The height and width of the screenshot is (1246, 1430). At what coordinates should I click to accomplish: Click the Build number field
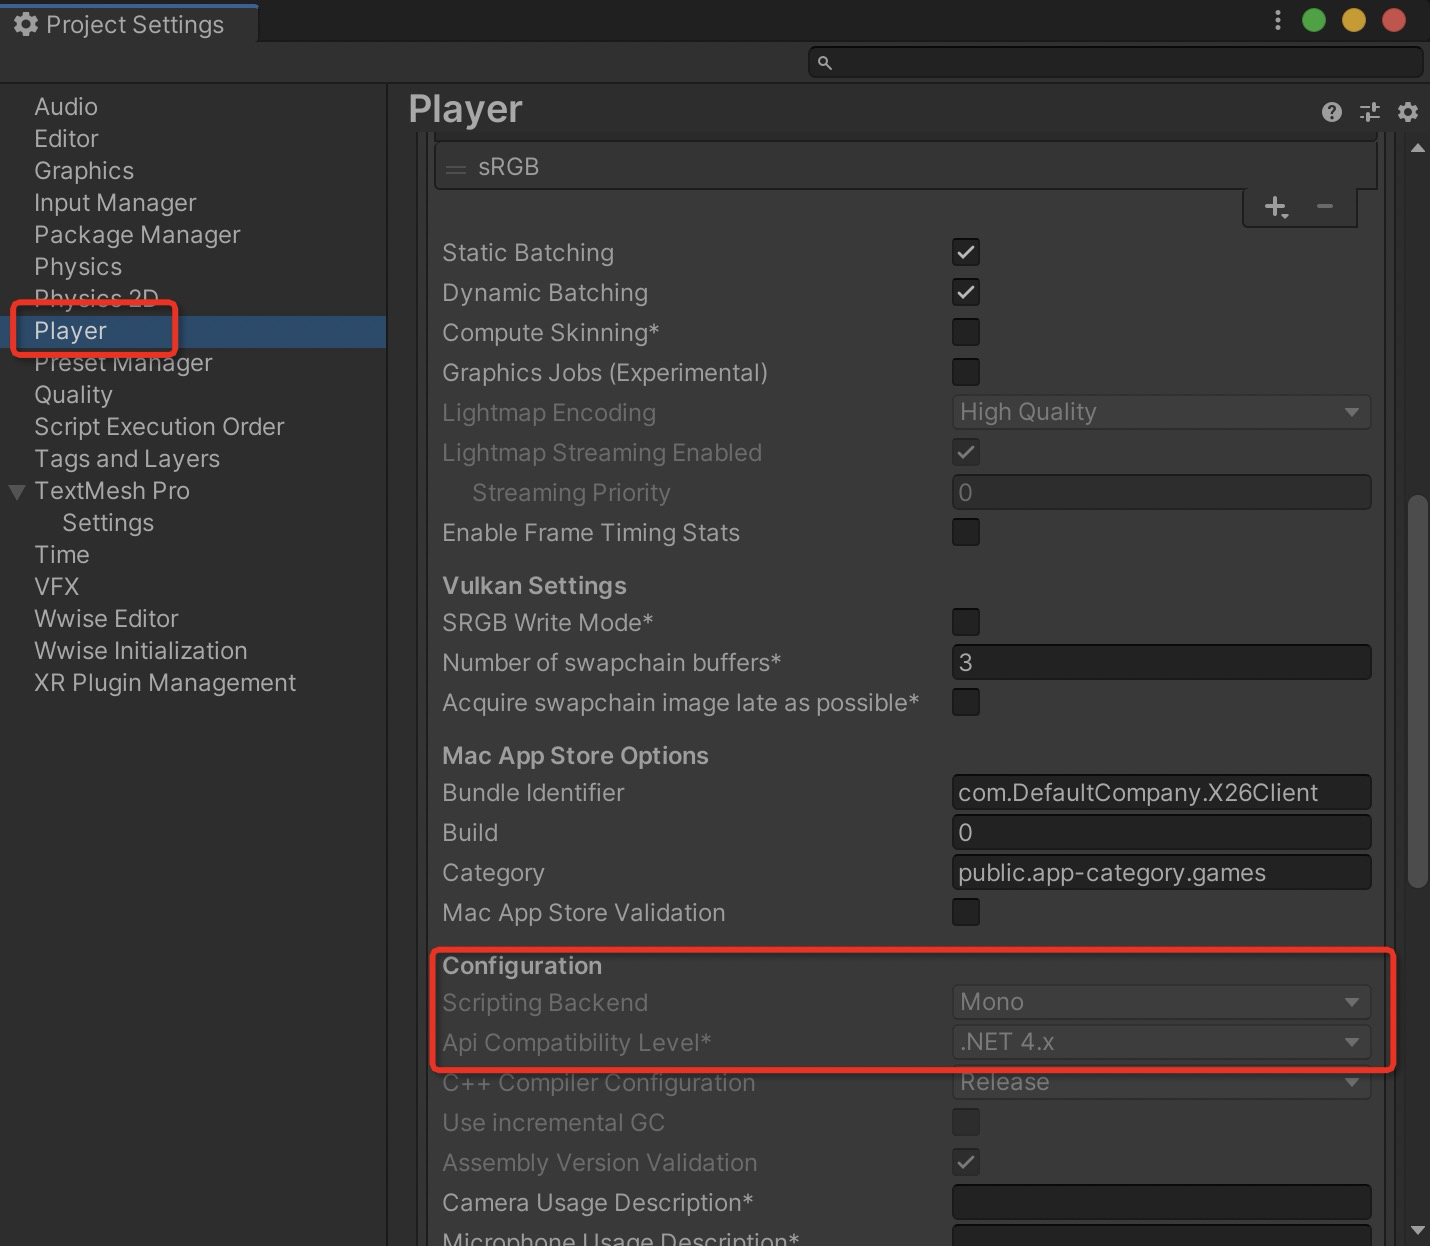coord(1161,832)
